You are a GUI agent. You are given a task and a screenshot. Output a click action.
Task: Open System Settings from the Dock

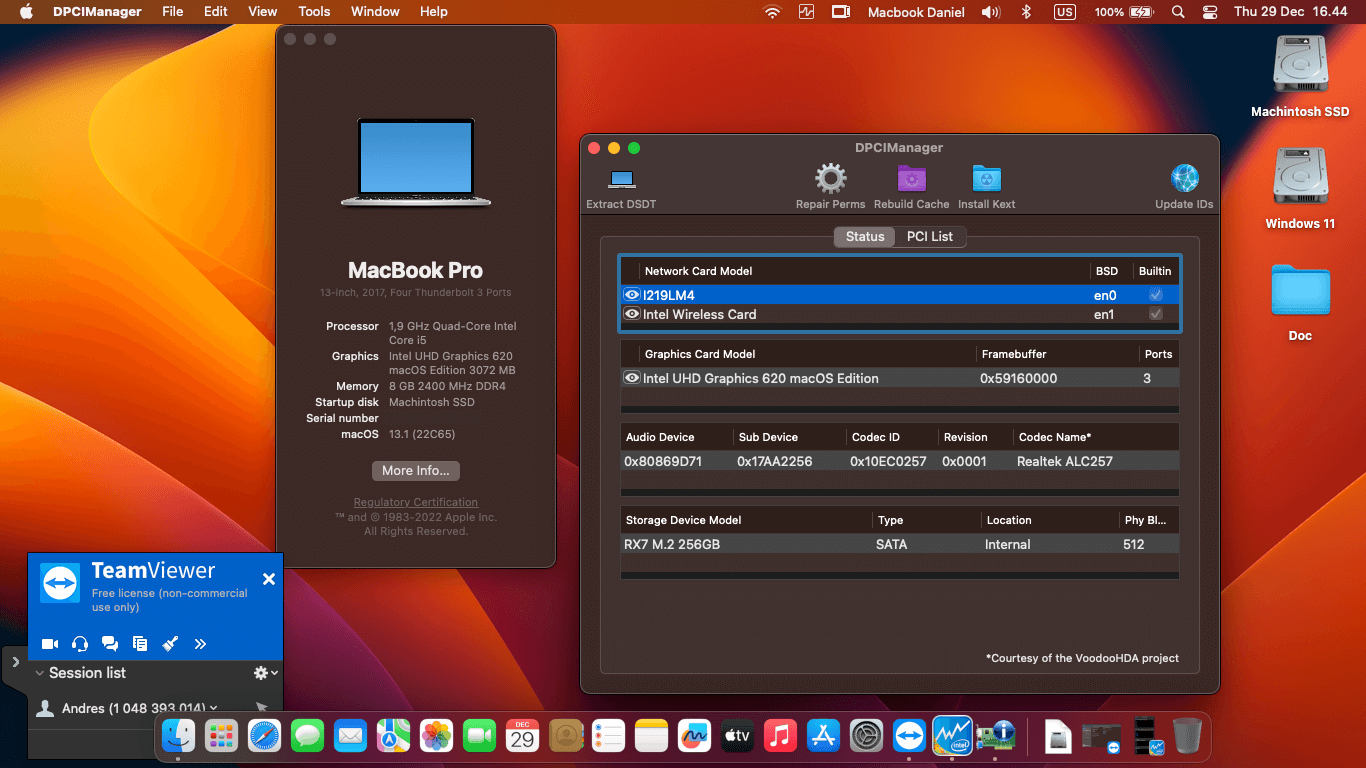click(x=866, y=736)
